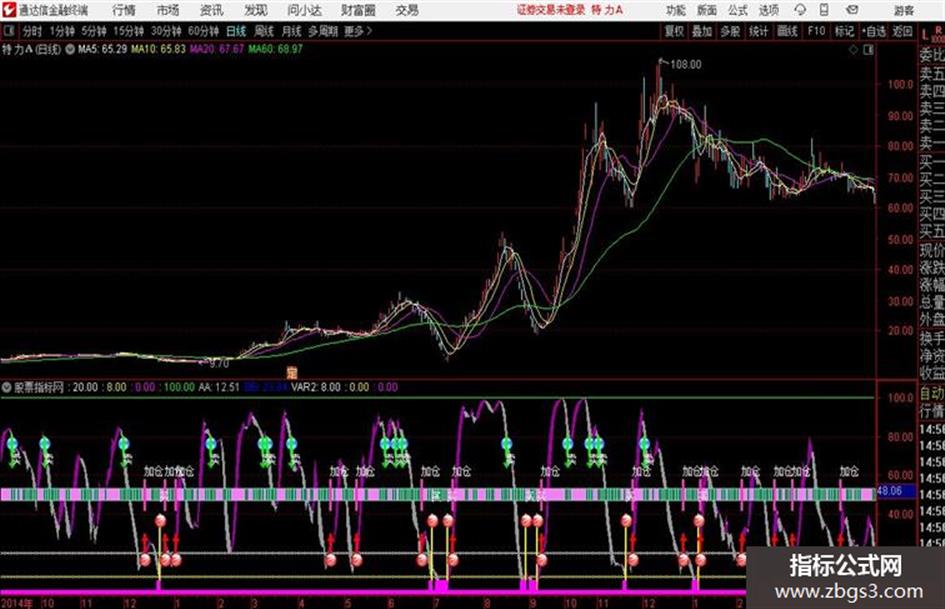Open the 股票指标网 indicator dropdown icon
The image size is (945, 609).
(7, 388)
